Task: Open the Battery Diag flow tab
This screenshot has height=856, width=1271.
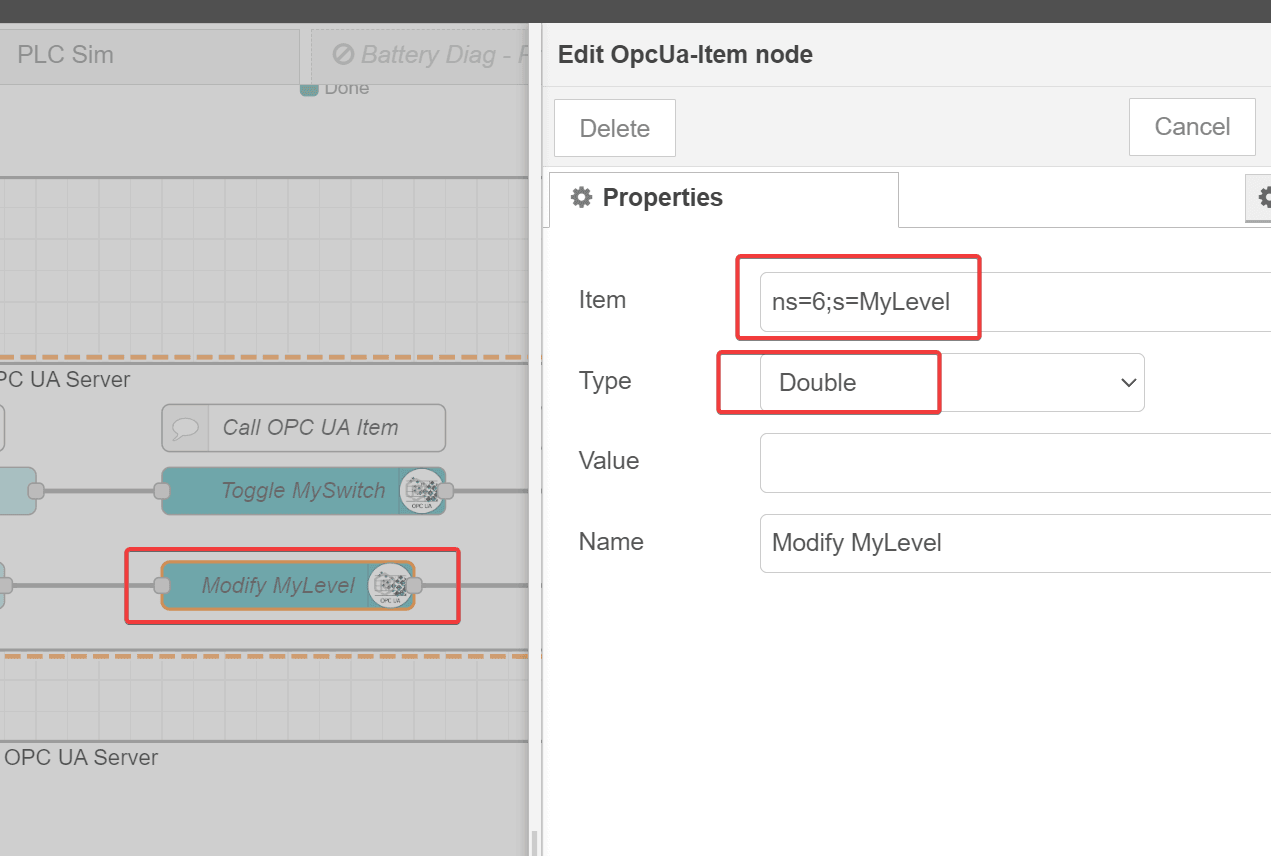Action: point(430,54)
